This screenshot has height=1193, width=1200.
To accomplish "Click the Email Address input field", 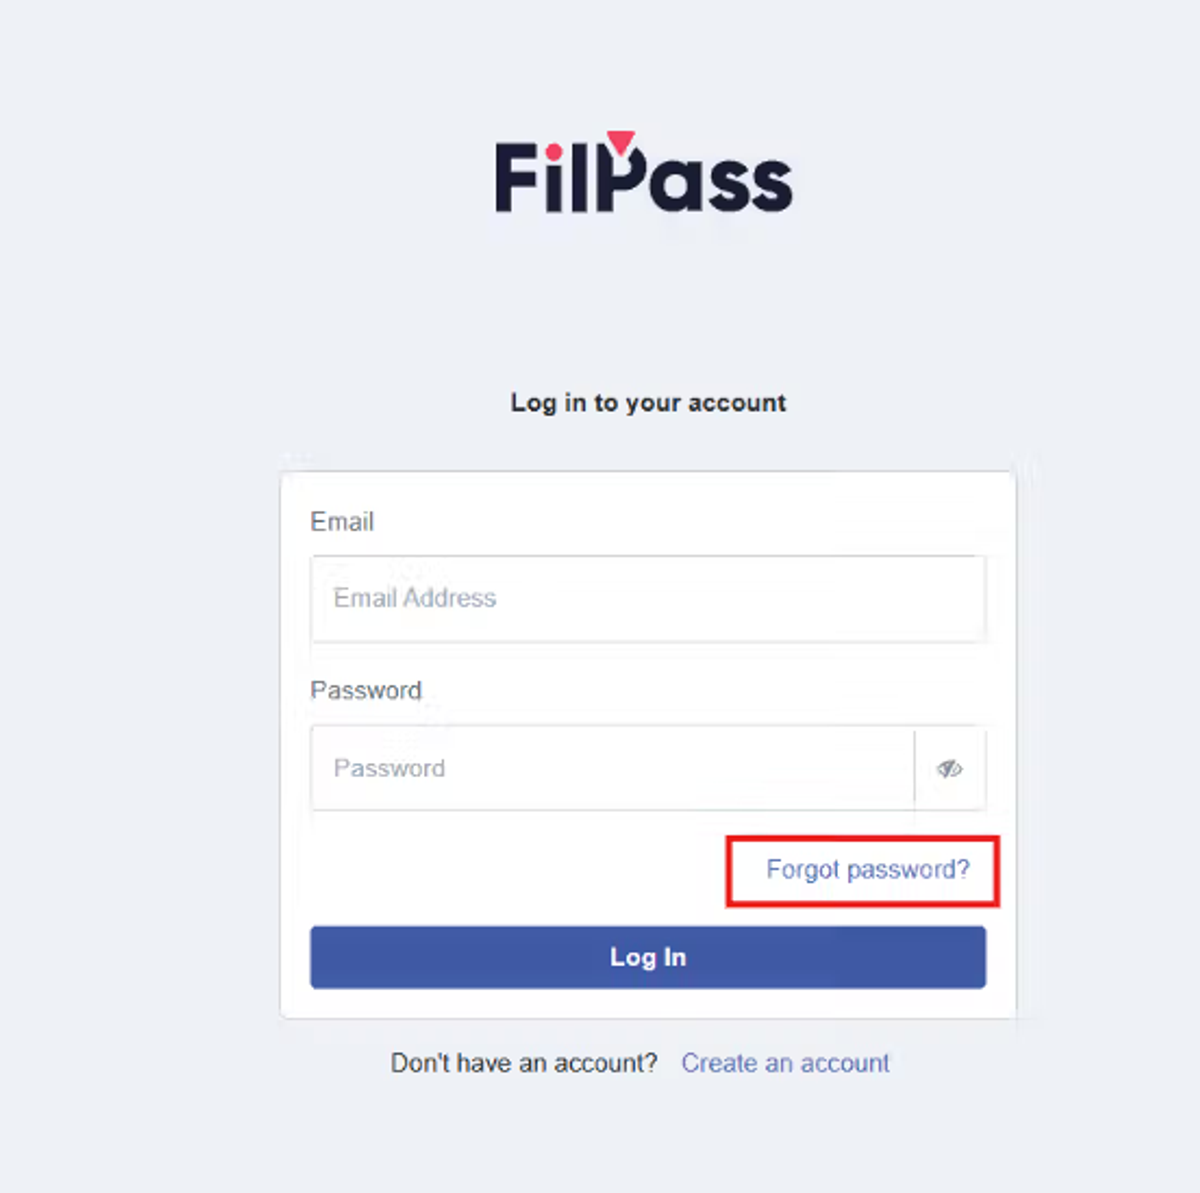I will pyautogui.click(x=647, y=598).
